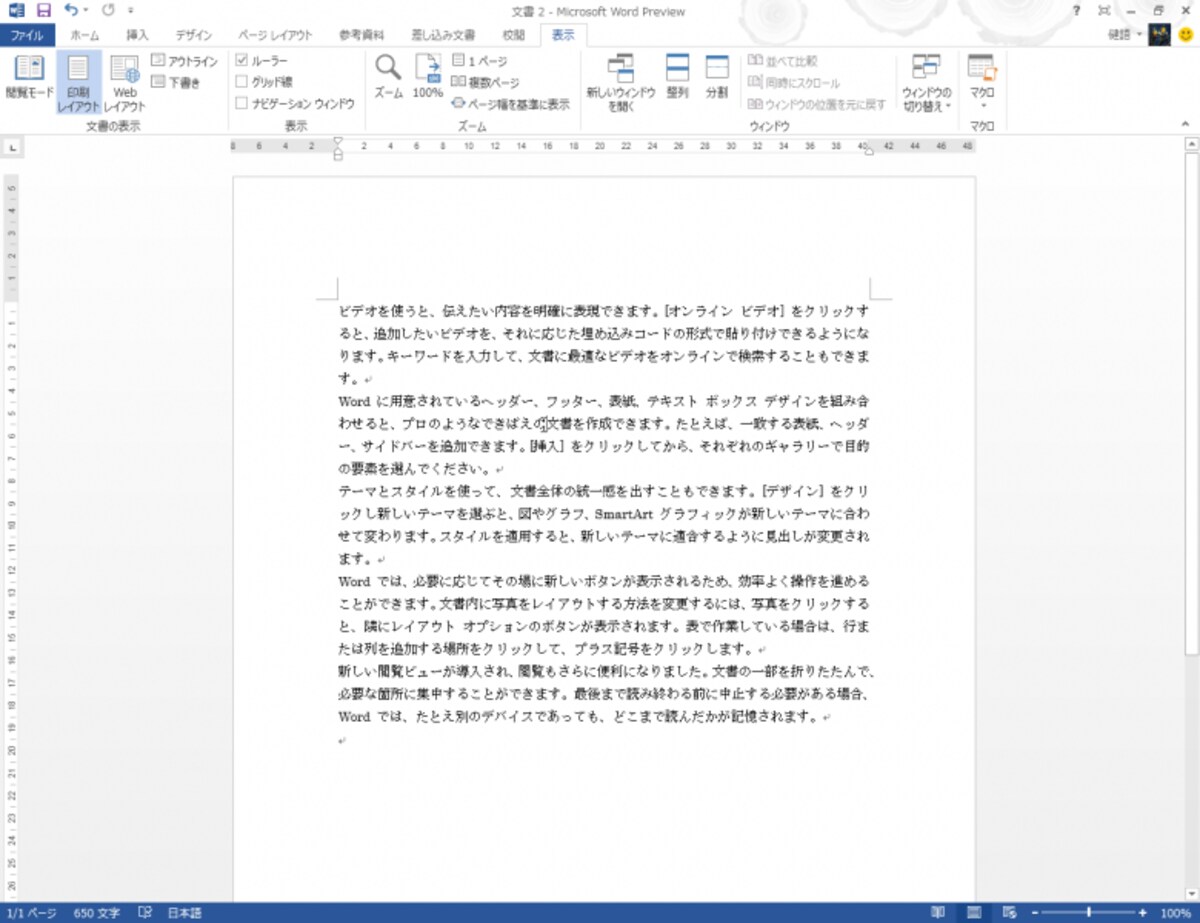Click 分割 (Split) window
The width and height of the screenshot is (1200, 923).
click(x=717, y=78)
